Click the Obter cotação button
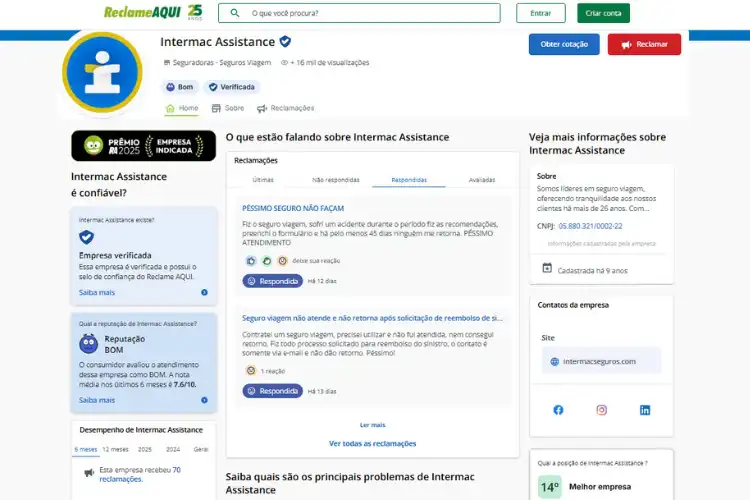This screenshot has width=750, height=500. click(x=564, y=44)
